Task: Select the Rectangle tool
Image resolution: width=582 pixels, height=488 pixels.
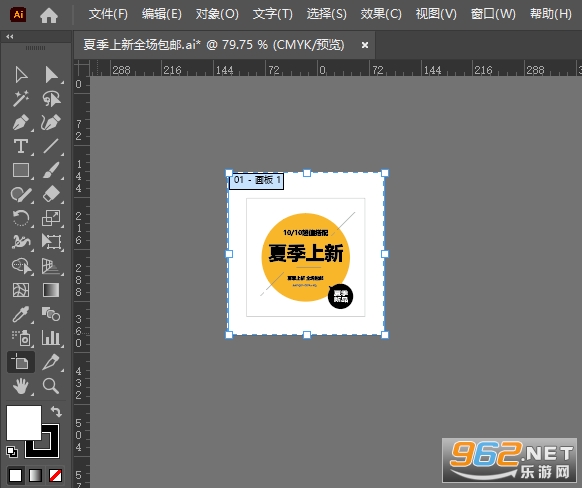Action: pyautogui.click(x=21, y=170)
